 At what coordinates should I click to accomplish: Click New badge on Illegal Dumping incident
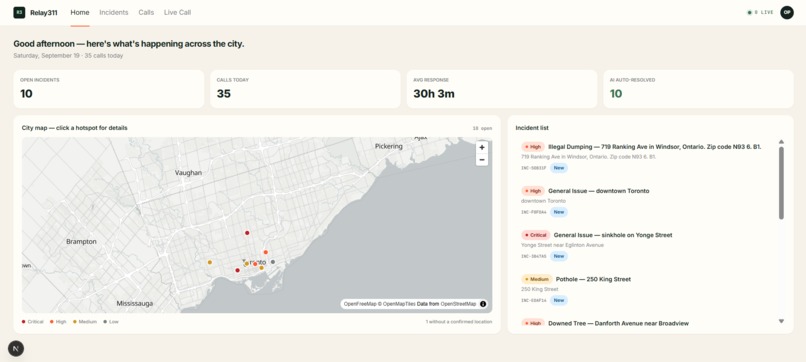pyautogui.click(x=559, y=168)
